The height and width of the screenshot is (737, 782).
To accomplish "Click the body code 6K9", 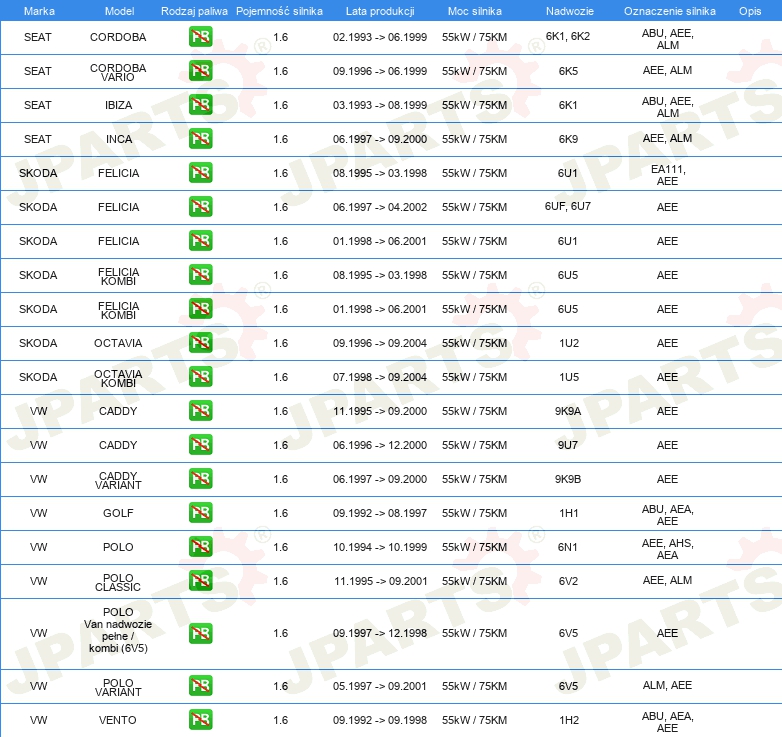I will pyautogui.click(x=568, y=139).
